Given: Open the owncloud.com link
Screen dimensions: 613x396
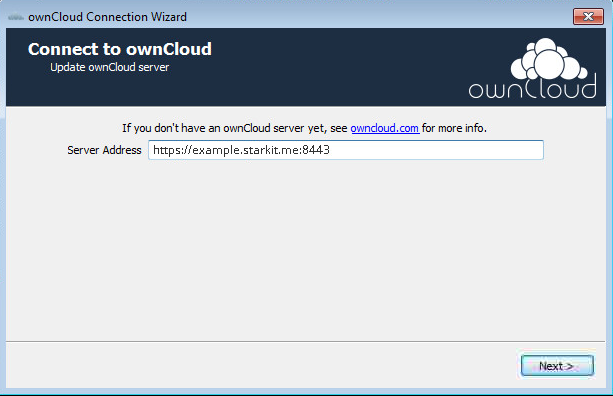Looking at the screenshot, I should [x=385, y=128].
